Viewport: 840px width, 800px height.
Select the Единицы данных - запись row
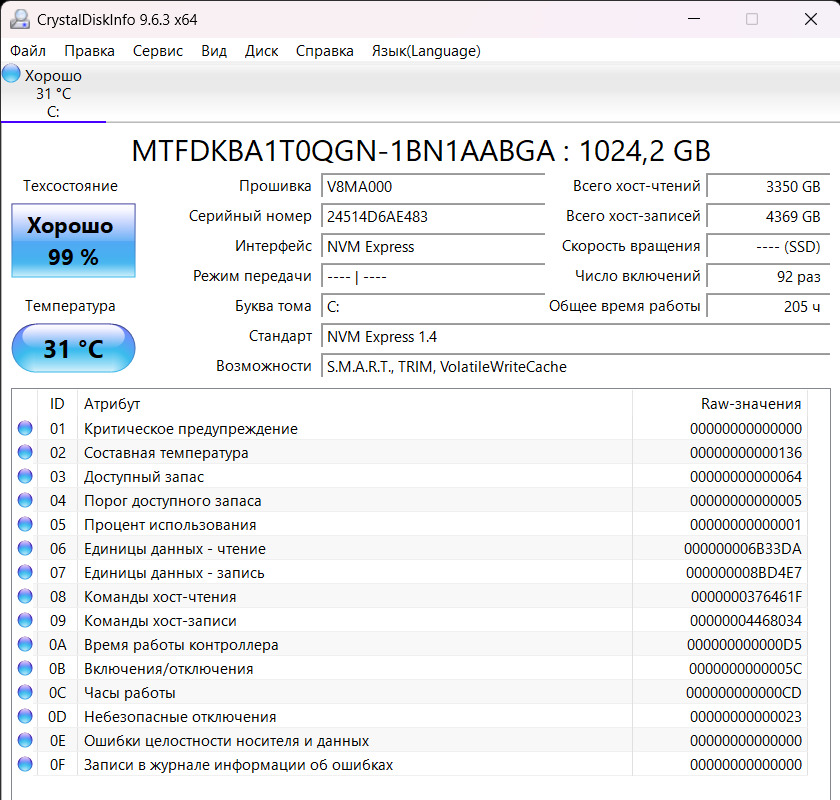click(x=410, y=573)
